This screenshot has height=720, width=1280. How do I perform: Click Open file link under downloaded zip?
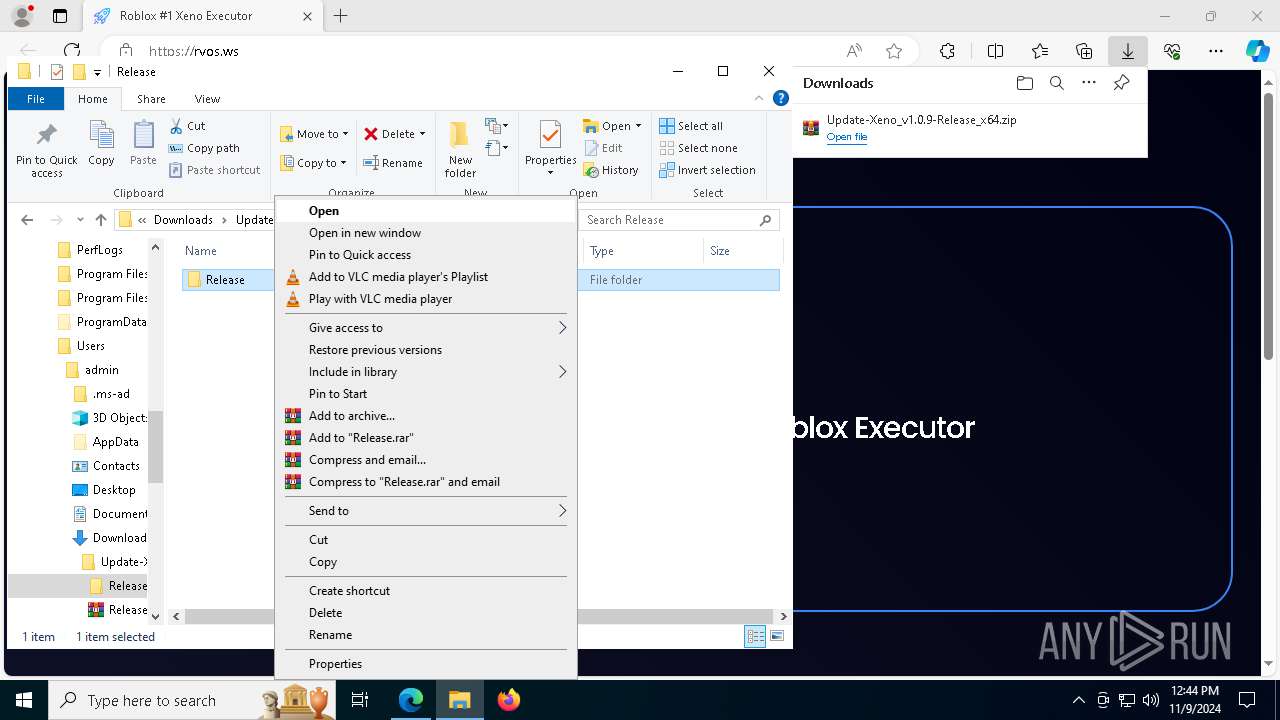(846, 137)
